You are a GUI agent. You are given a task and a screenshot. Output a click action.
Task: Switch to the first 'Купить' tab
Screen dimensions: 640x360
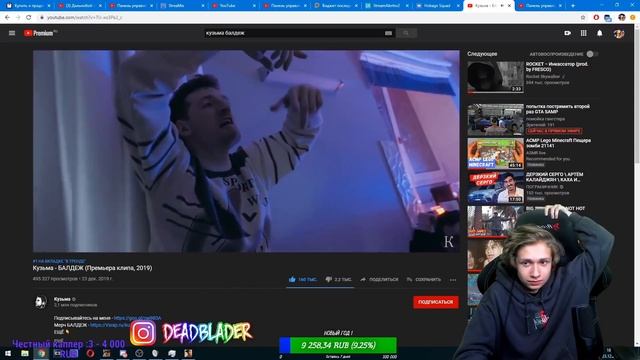pos(28,6)
